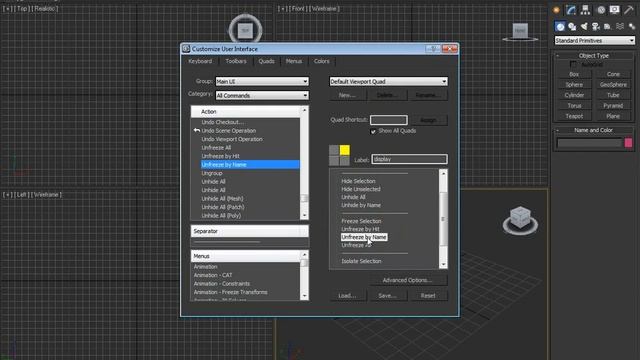Click the Assign shortcut button

pyautogui.click(x=428, y=120)
